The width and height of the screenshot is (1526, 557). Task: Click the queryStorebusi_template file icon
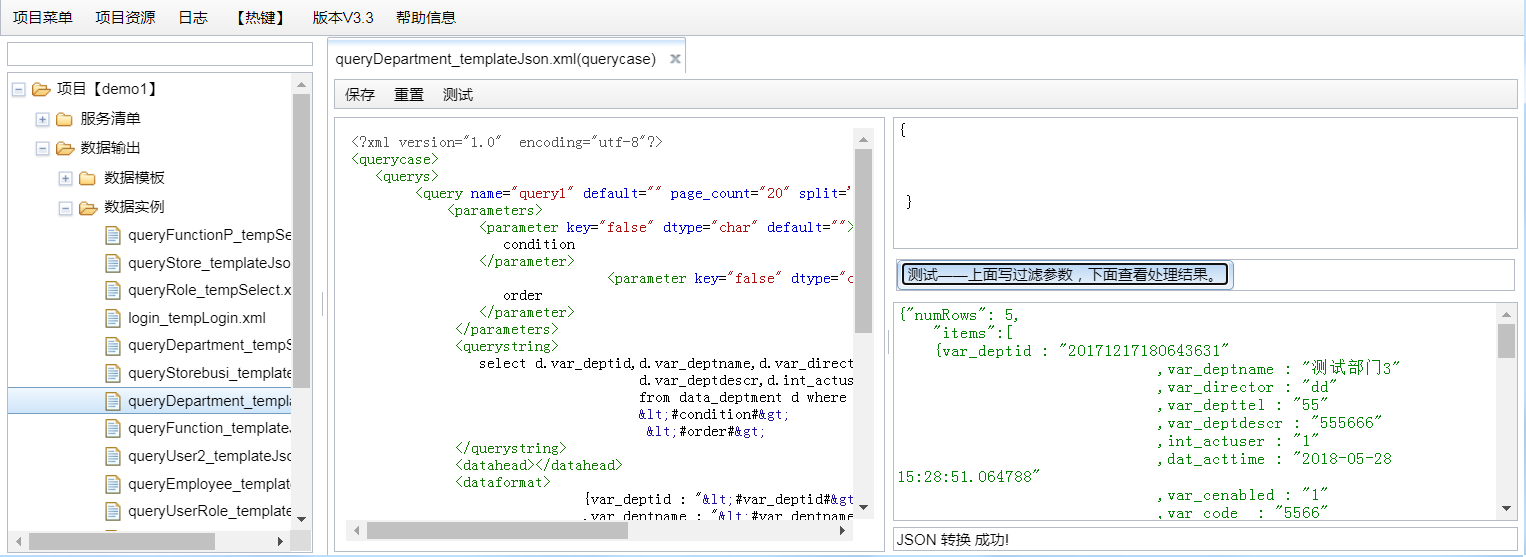coord(113,373)
